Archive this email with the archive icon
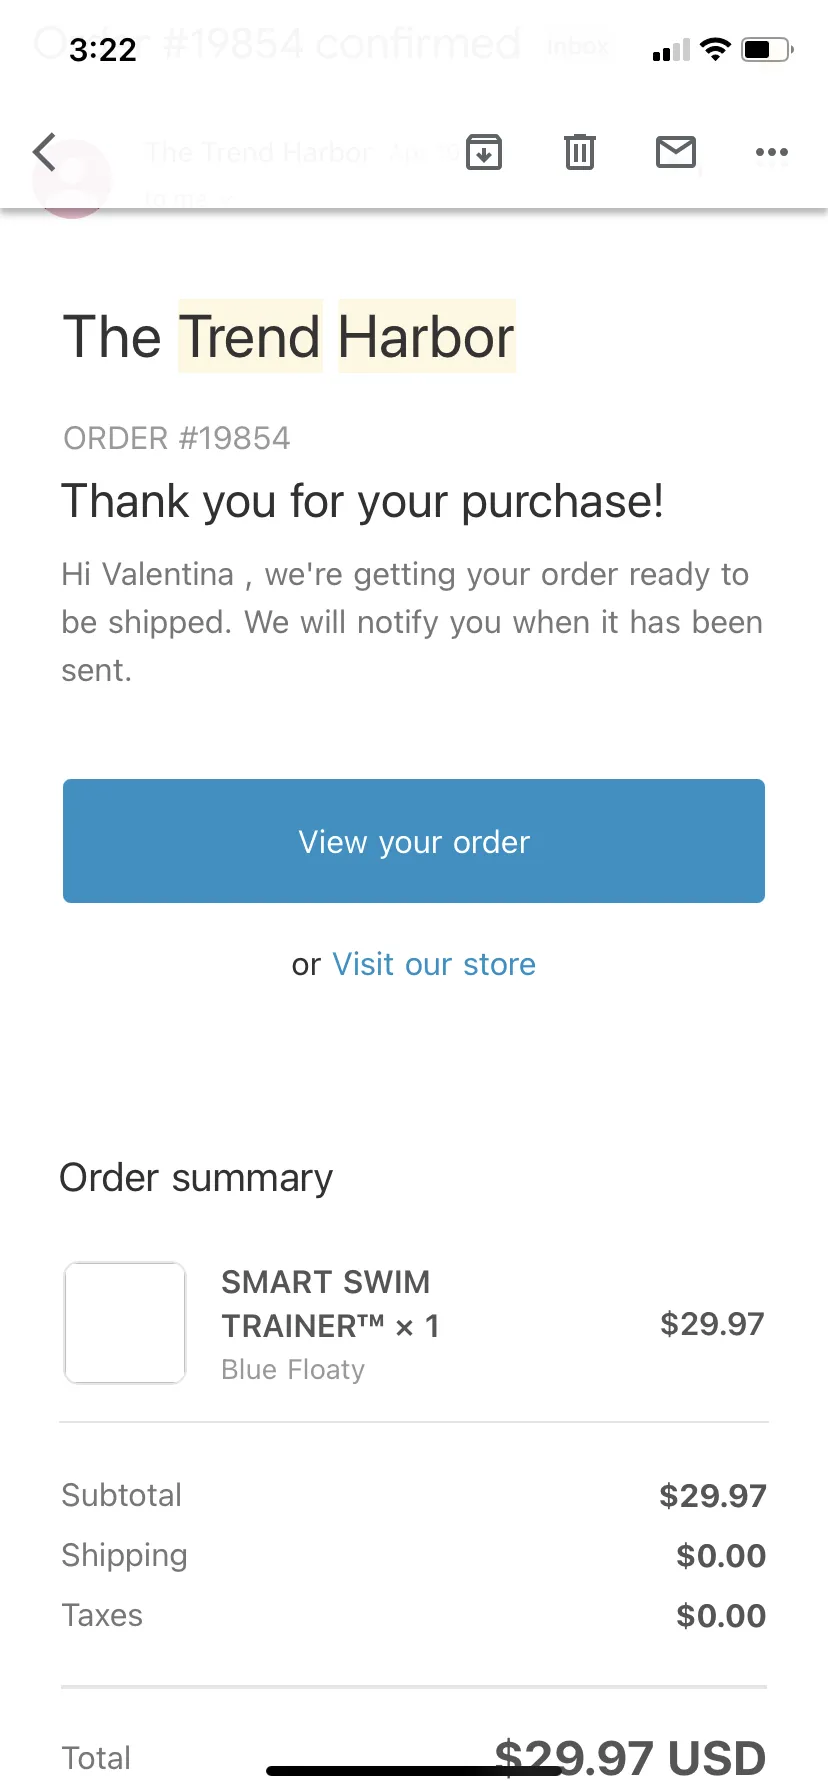Screen dimensions: 828x1792 click(484, 152)
